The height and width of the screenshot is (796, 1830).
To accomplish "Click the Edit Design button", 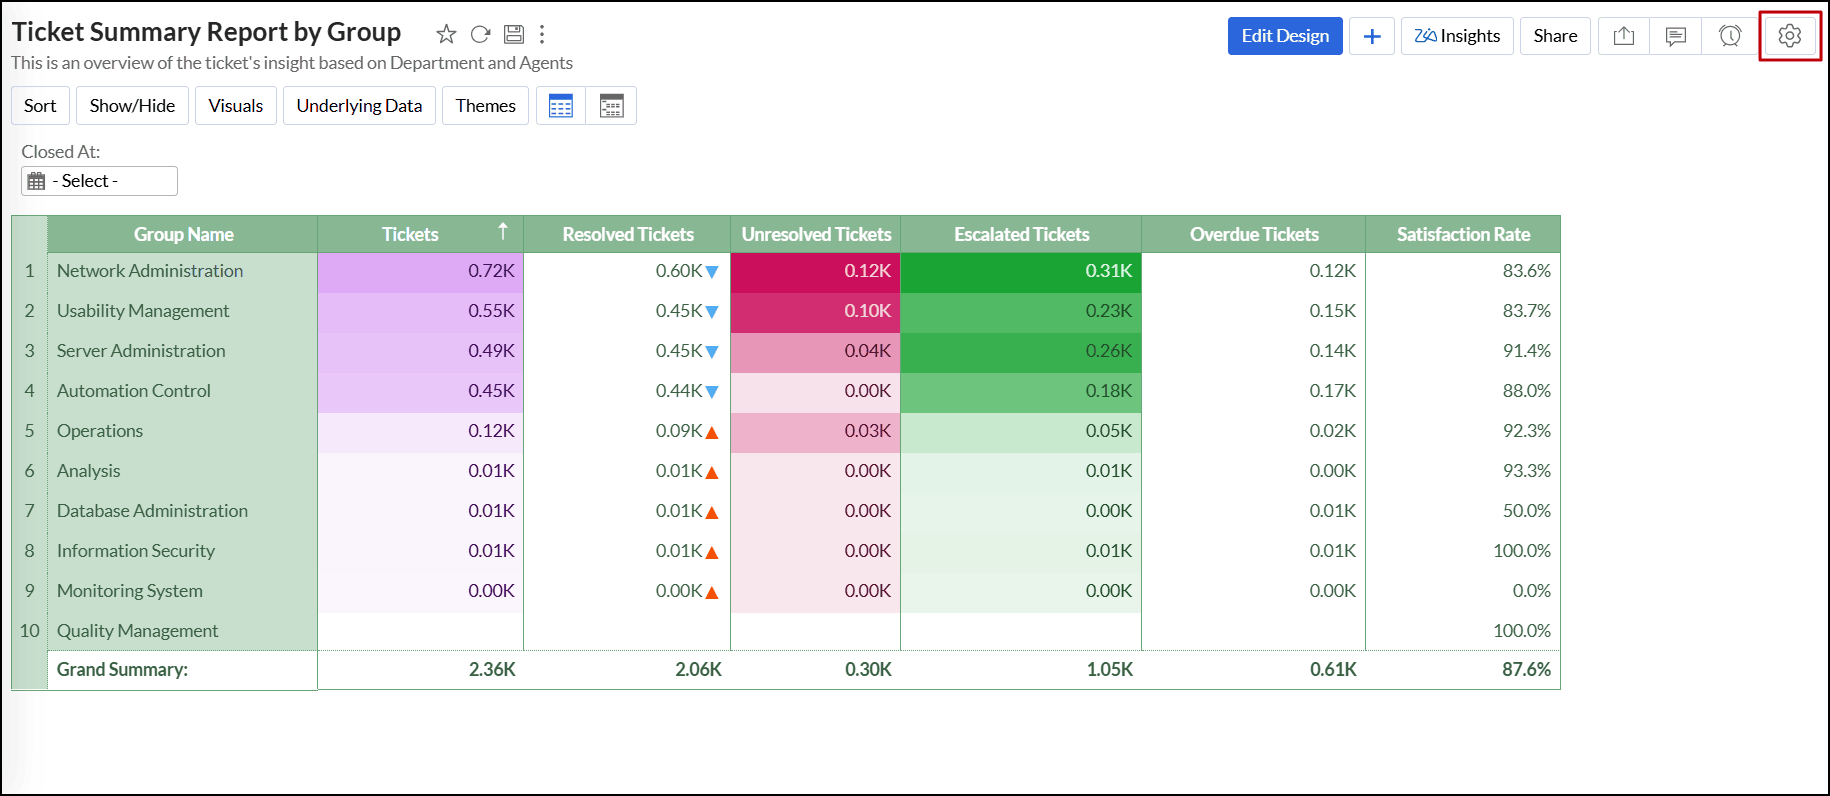I will [x=1285, y=36].
